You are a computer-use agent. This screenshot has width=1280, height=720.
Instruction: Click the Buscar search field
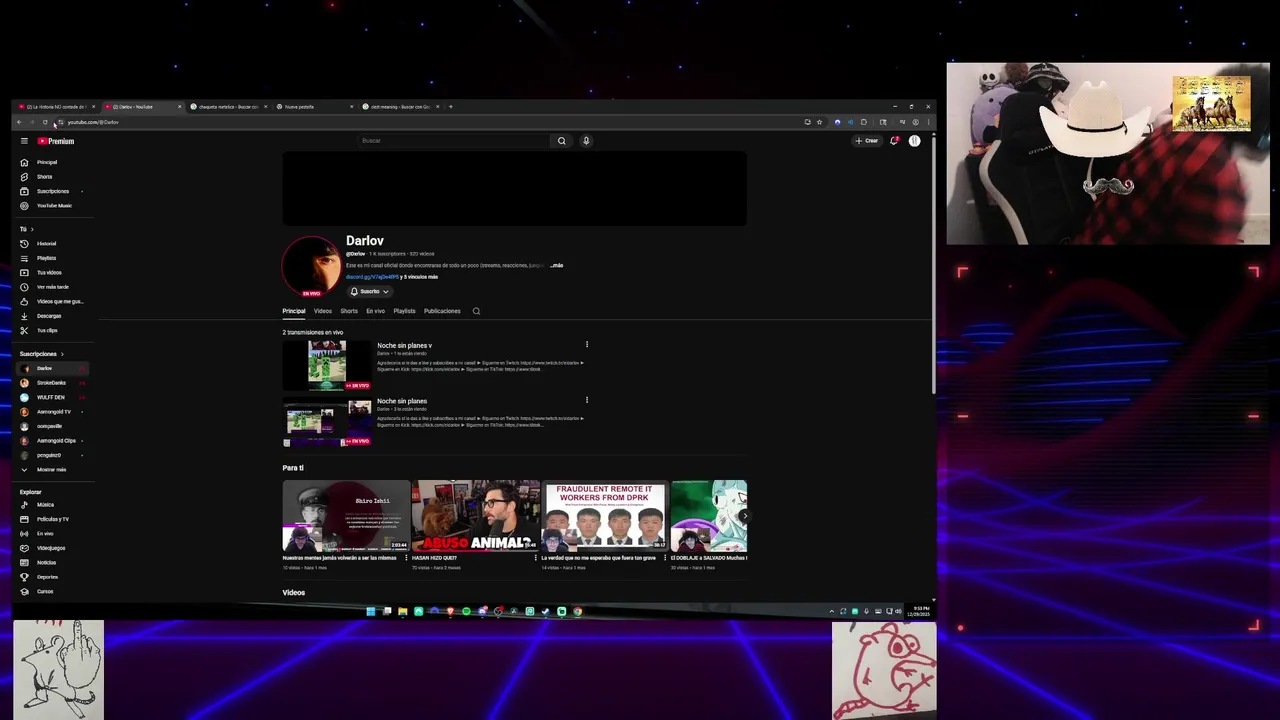click(453, 141)
